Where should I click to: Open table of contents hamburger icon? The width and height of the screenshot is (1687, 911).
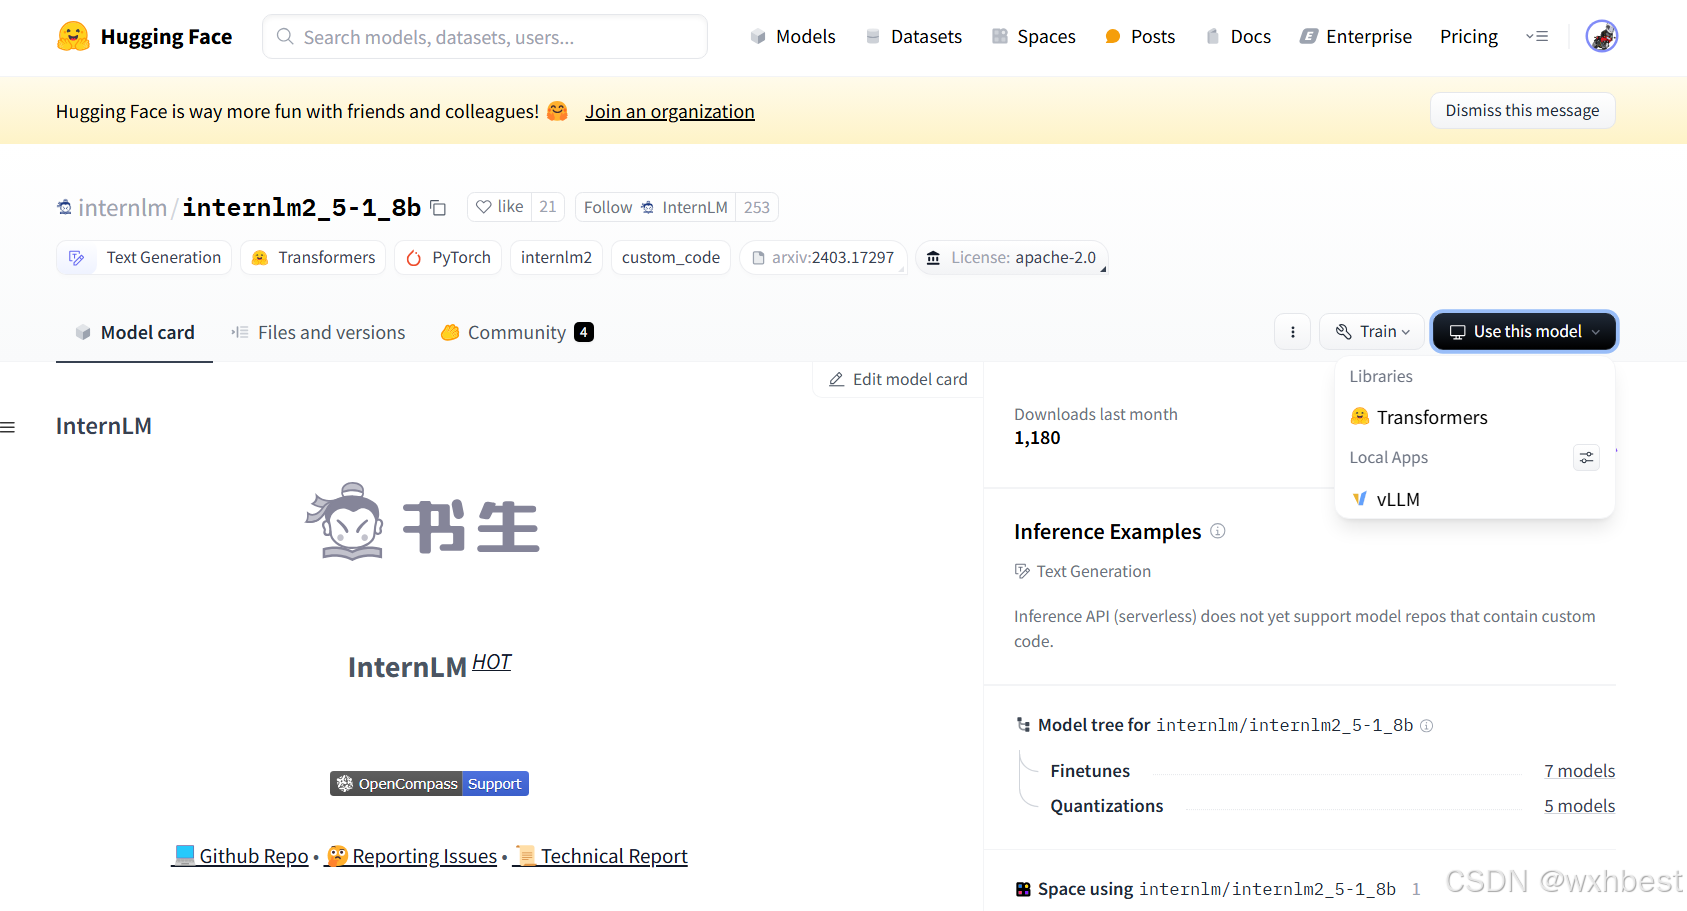coord(8,427)
